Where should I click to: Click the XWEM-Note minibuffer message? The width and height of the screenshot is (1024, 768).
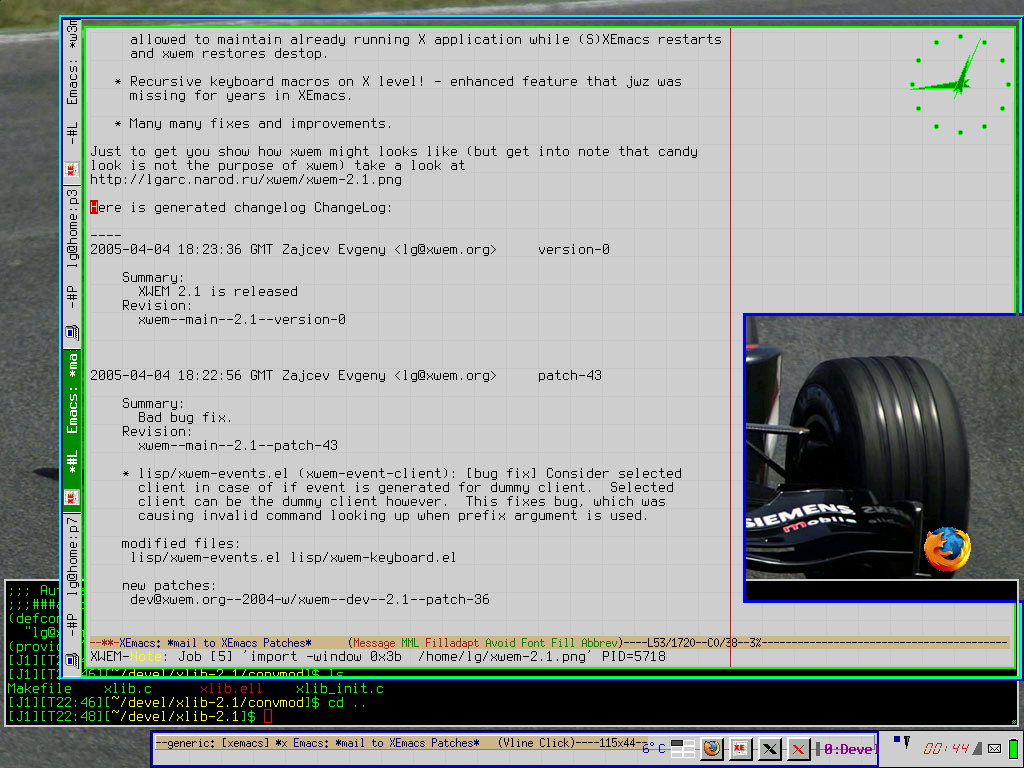377,657
